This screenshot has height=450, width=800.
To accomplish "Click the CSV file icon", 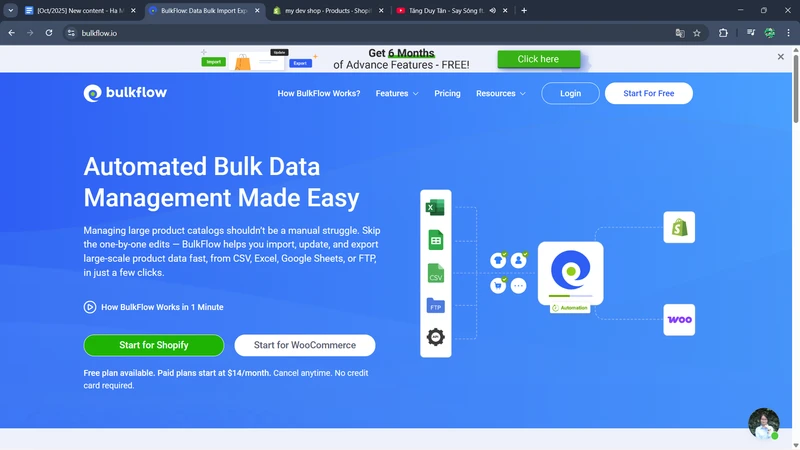I will tap(435, 273).
